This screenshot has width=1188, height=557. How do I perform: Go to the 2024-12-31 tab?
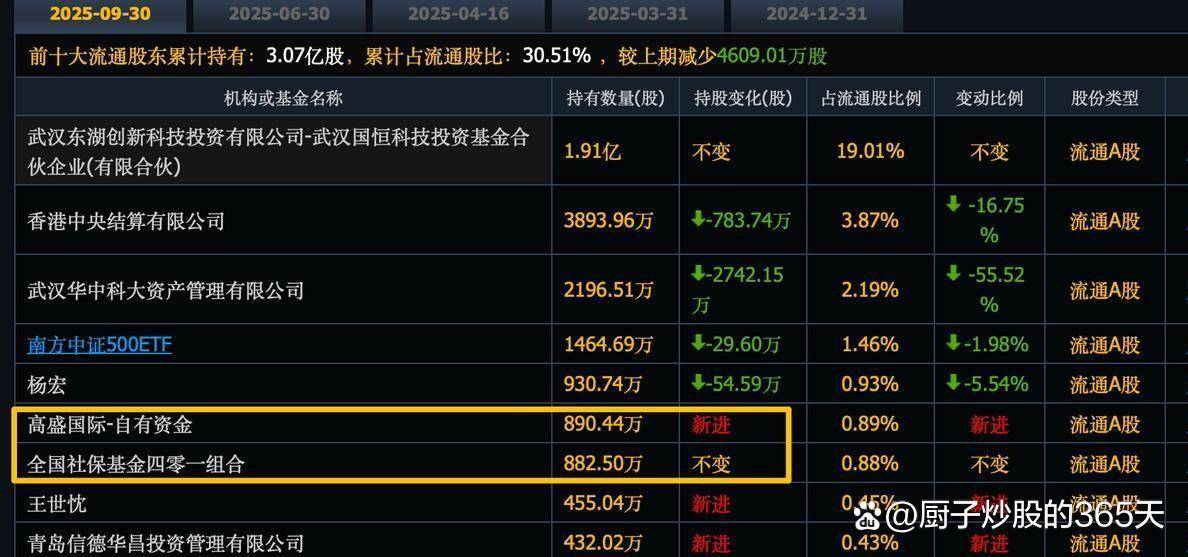coord(815,14)
